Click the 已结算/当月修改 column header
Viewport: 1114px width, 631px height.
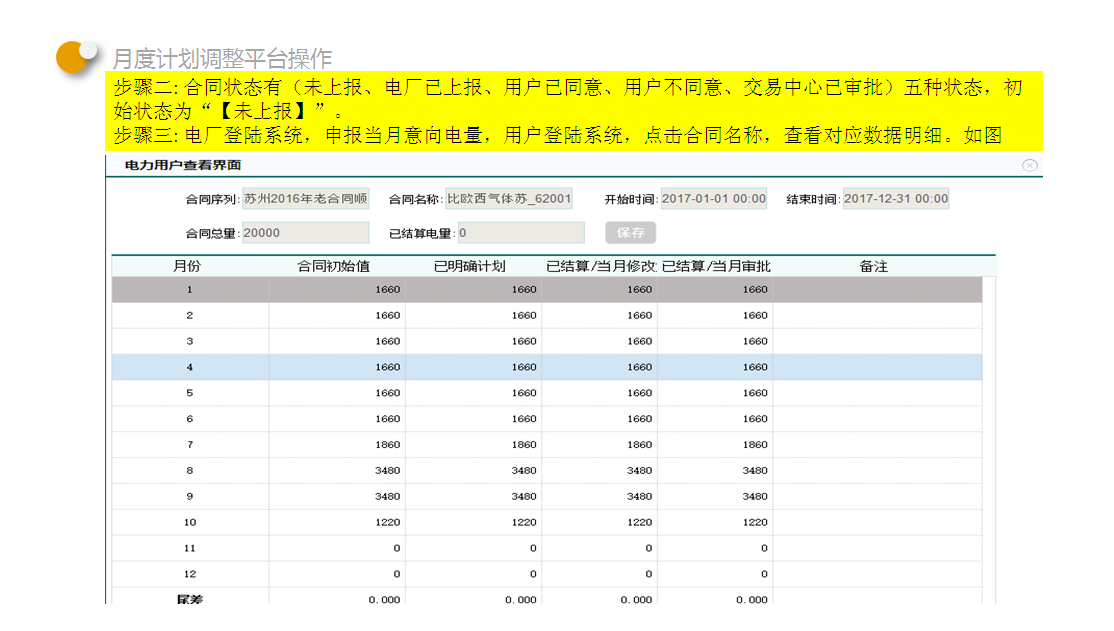click(x=600, y=266)
